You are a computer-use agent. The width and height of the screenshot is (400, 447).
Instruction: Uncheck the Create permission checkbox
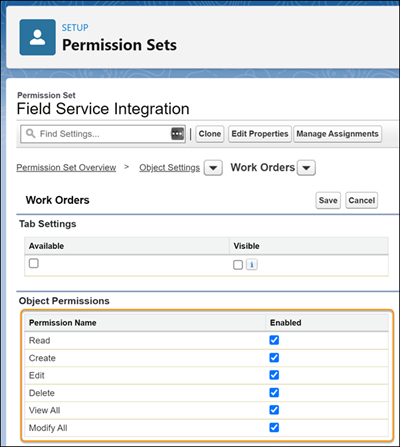tap(274, 358)
